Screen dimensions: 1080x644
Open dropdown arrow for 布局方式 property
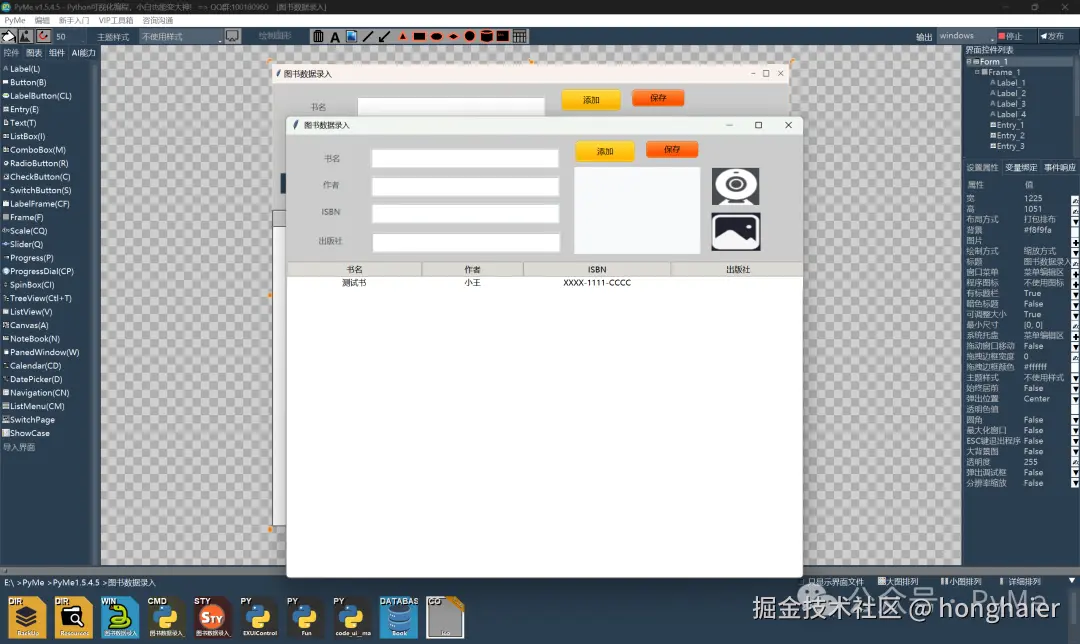coord(1075,220)
